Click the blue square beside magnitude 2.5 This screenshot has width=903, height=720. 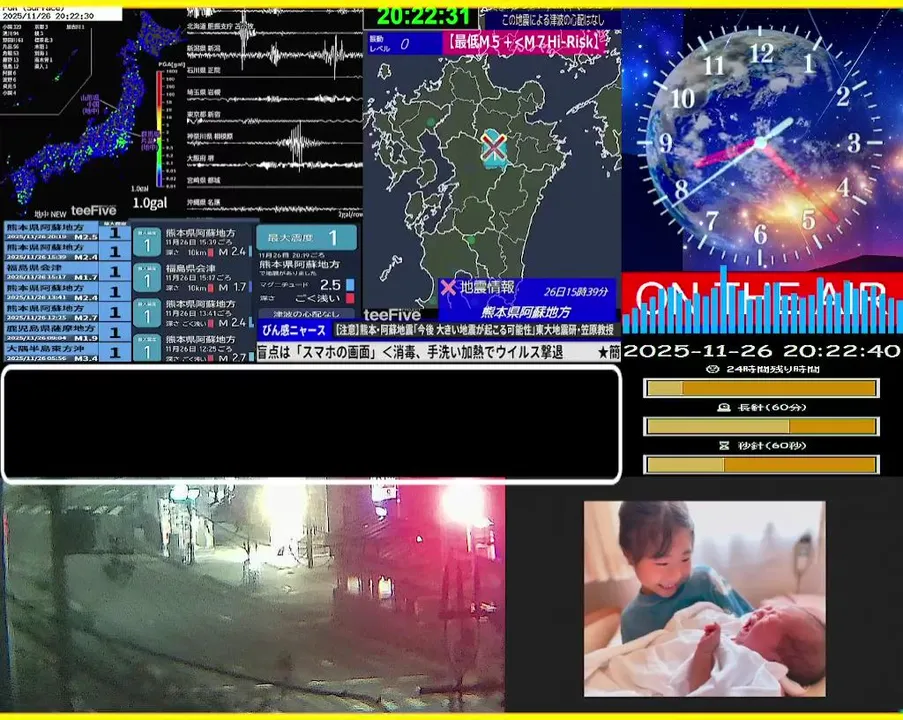350,285
